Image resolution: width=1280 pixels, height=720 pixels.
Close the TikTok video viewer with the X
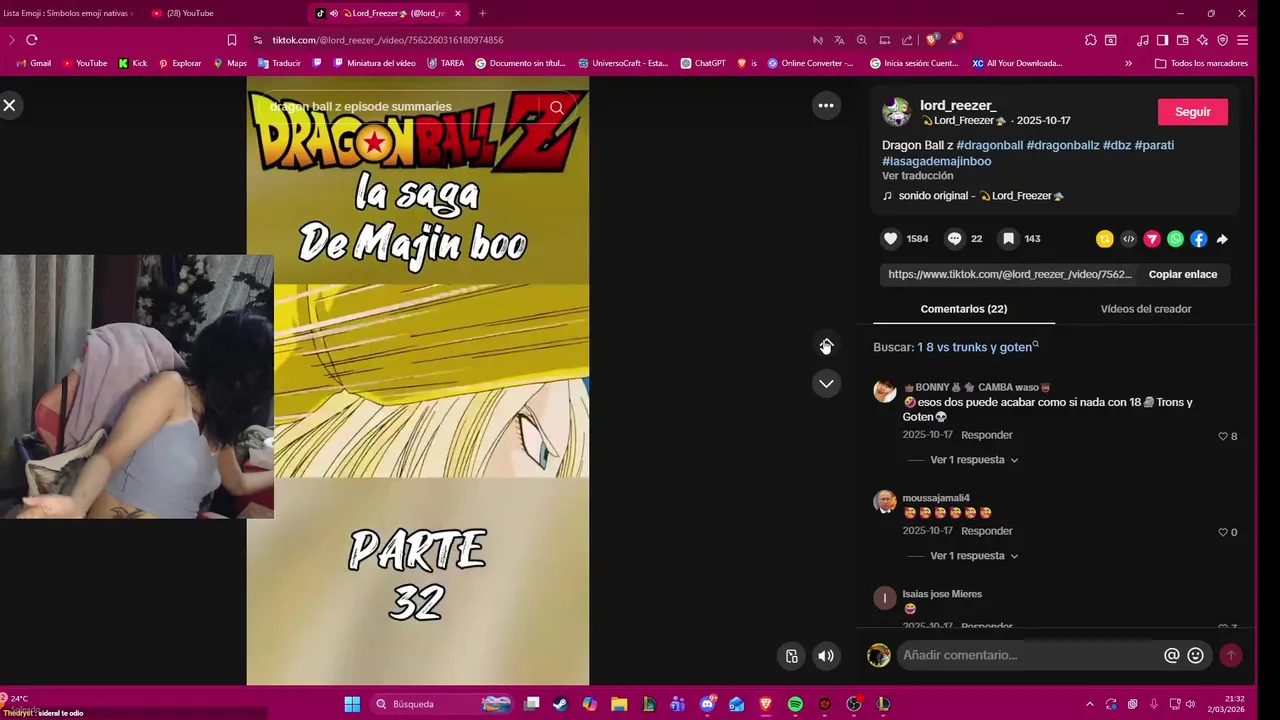[9, 105]
